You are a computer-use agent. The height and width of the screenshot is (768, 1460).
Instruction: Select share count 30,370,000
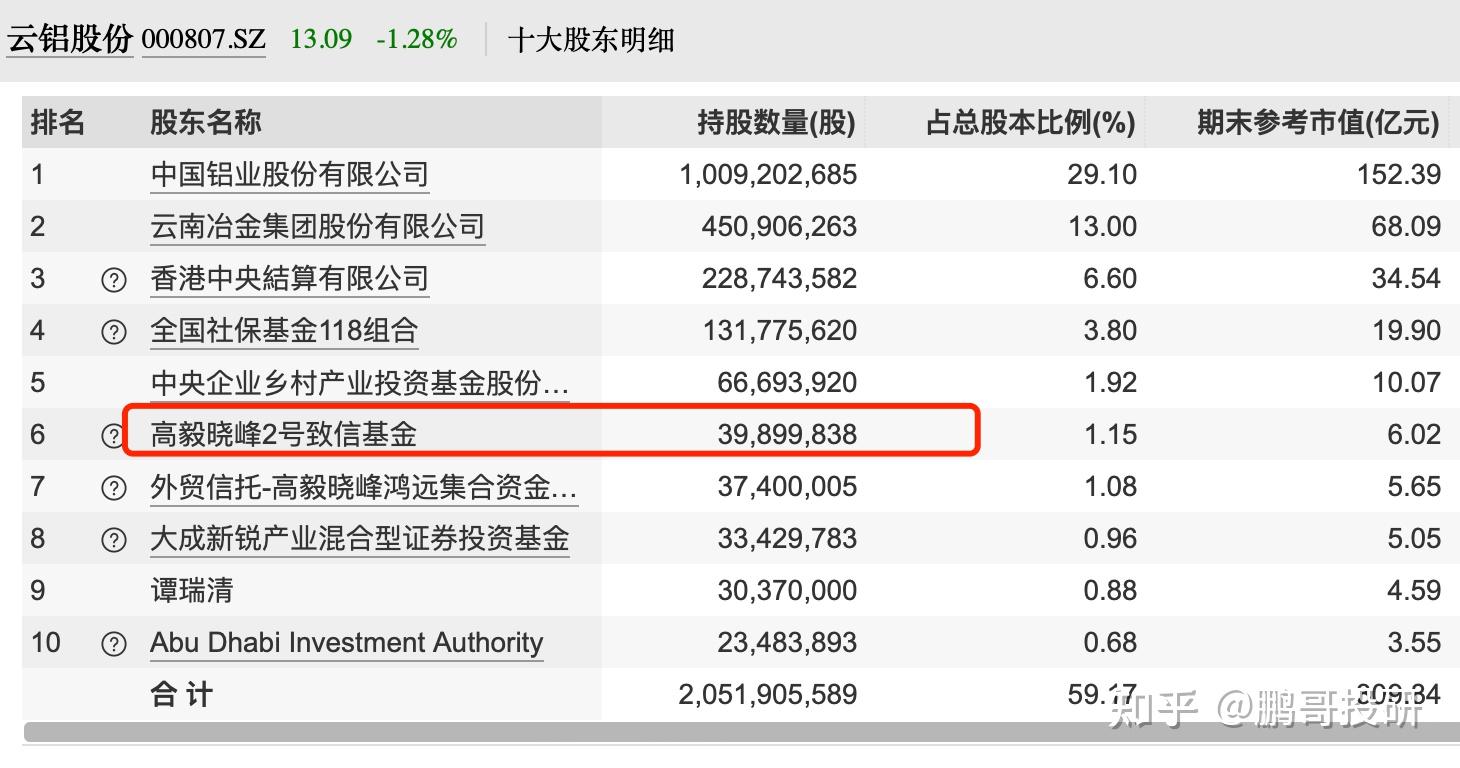coord(787,591)
